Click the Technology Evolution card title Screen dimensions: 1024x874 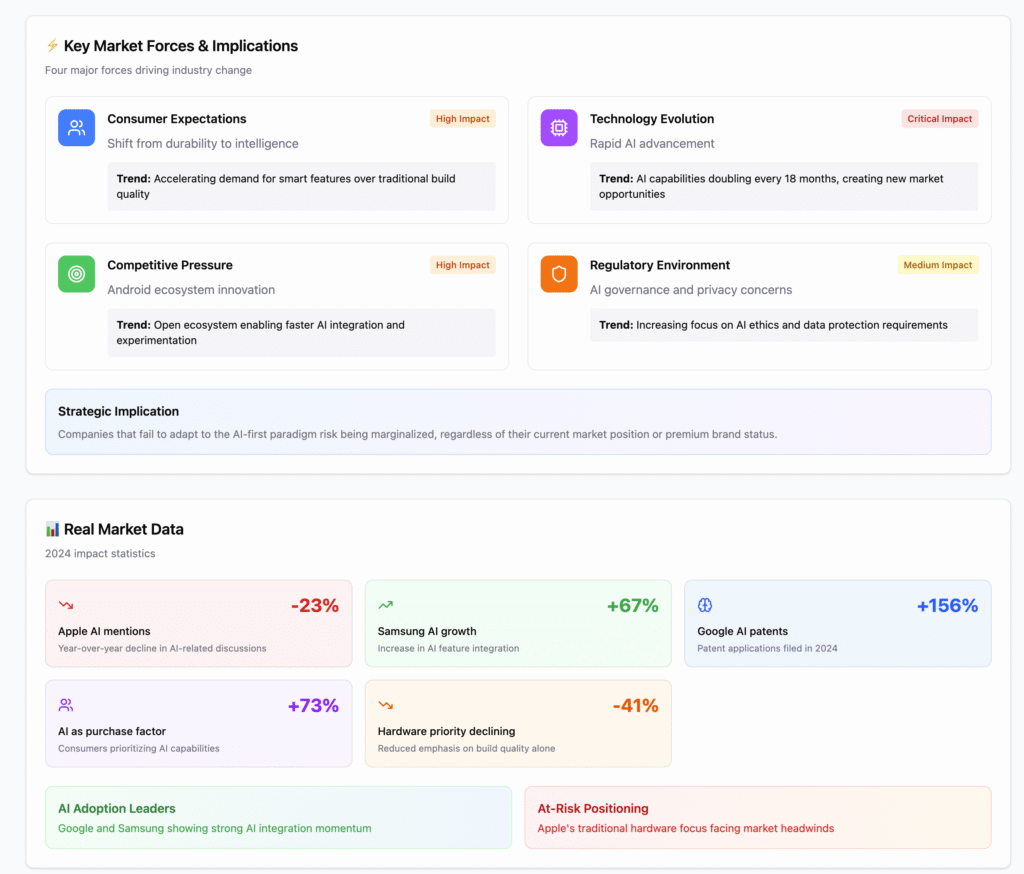[652, 119]
